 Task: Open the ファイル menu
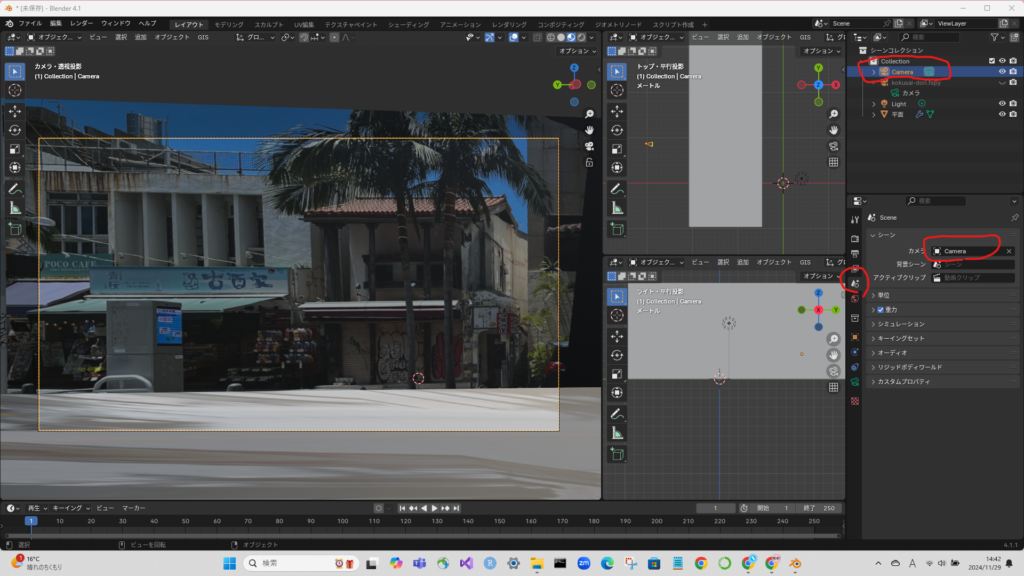pos(30,23)
